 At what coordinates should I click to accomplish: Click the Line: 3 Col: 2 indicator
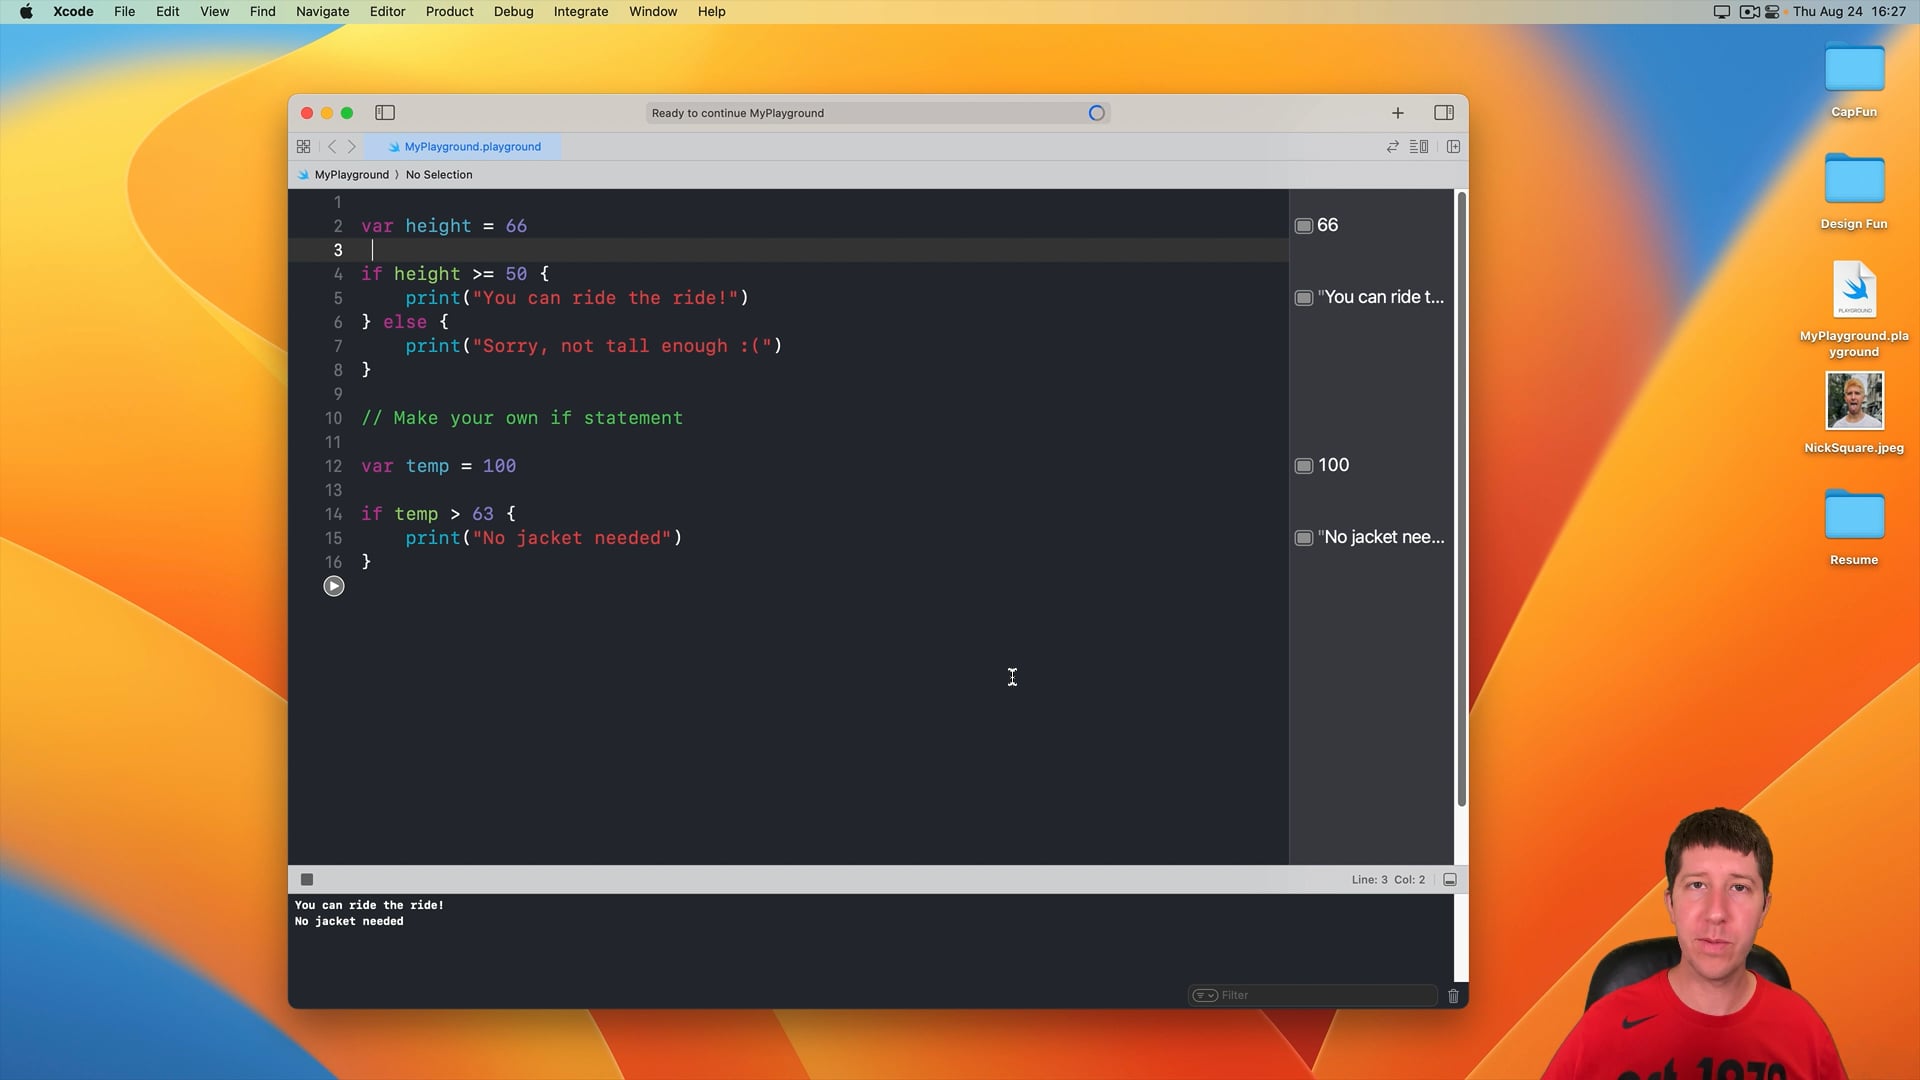pos(1388,880)
